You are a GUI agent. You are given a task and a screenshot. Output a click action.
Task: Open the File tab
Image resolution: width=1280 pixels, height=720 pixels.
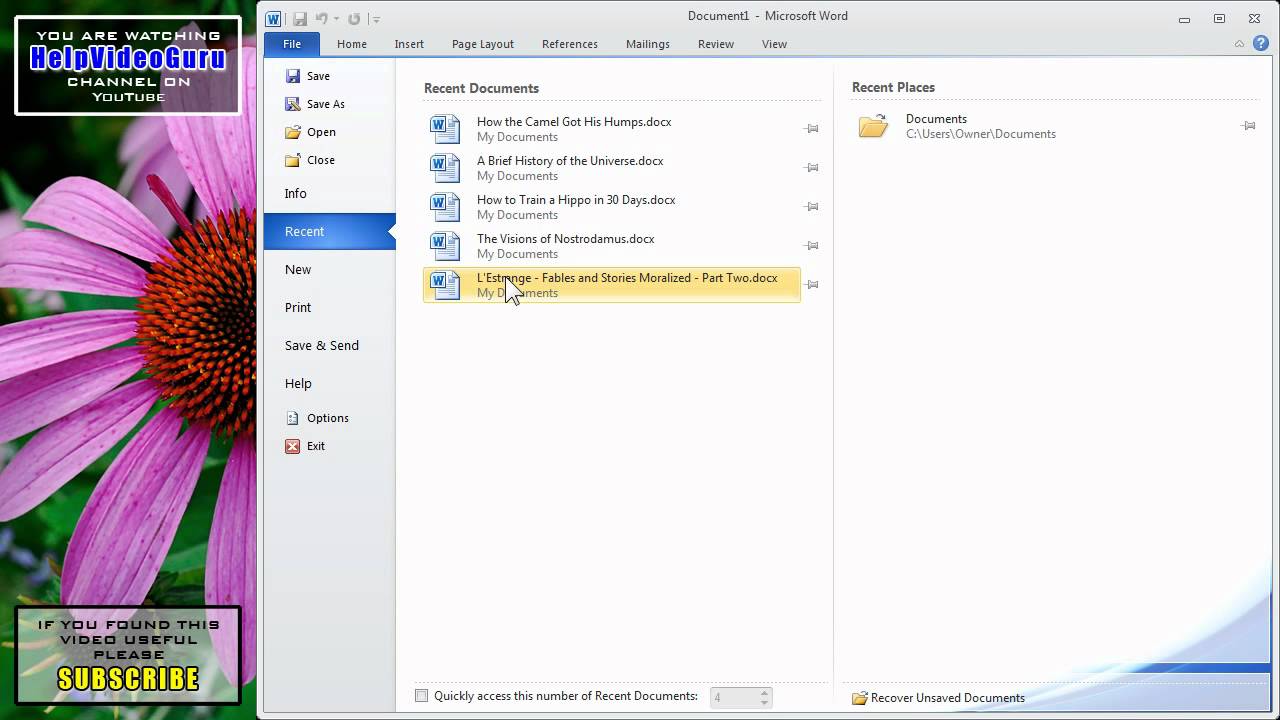(x=292, y=44)
